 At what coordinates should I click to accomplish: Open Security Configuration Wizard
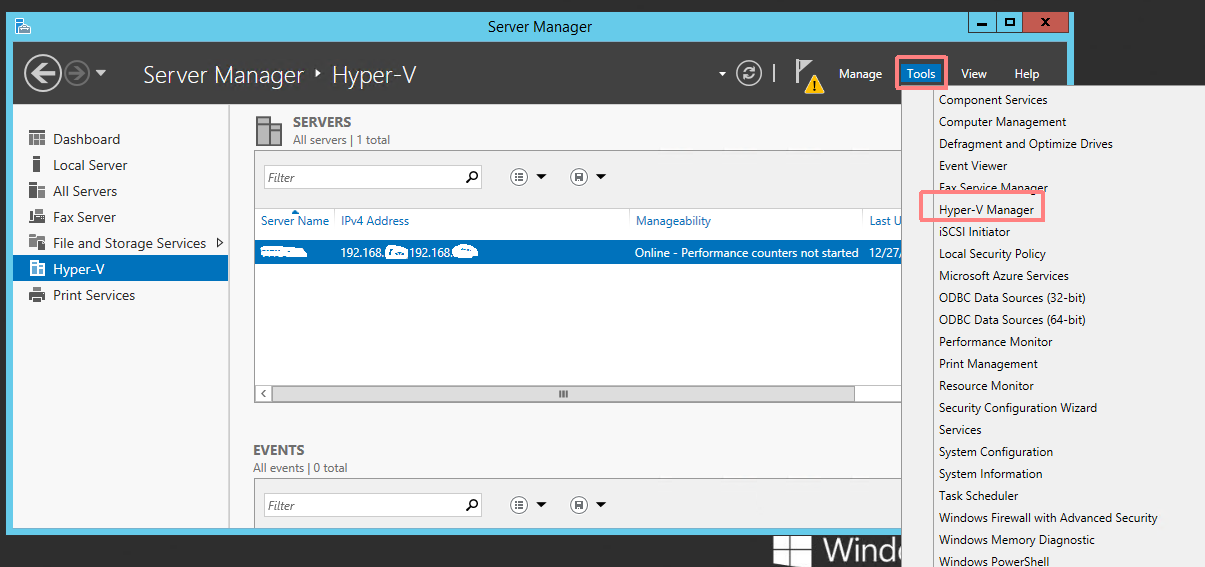click(1018, 408)
